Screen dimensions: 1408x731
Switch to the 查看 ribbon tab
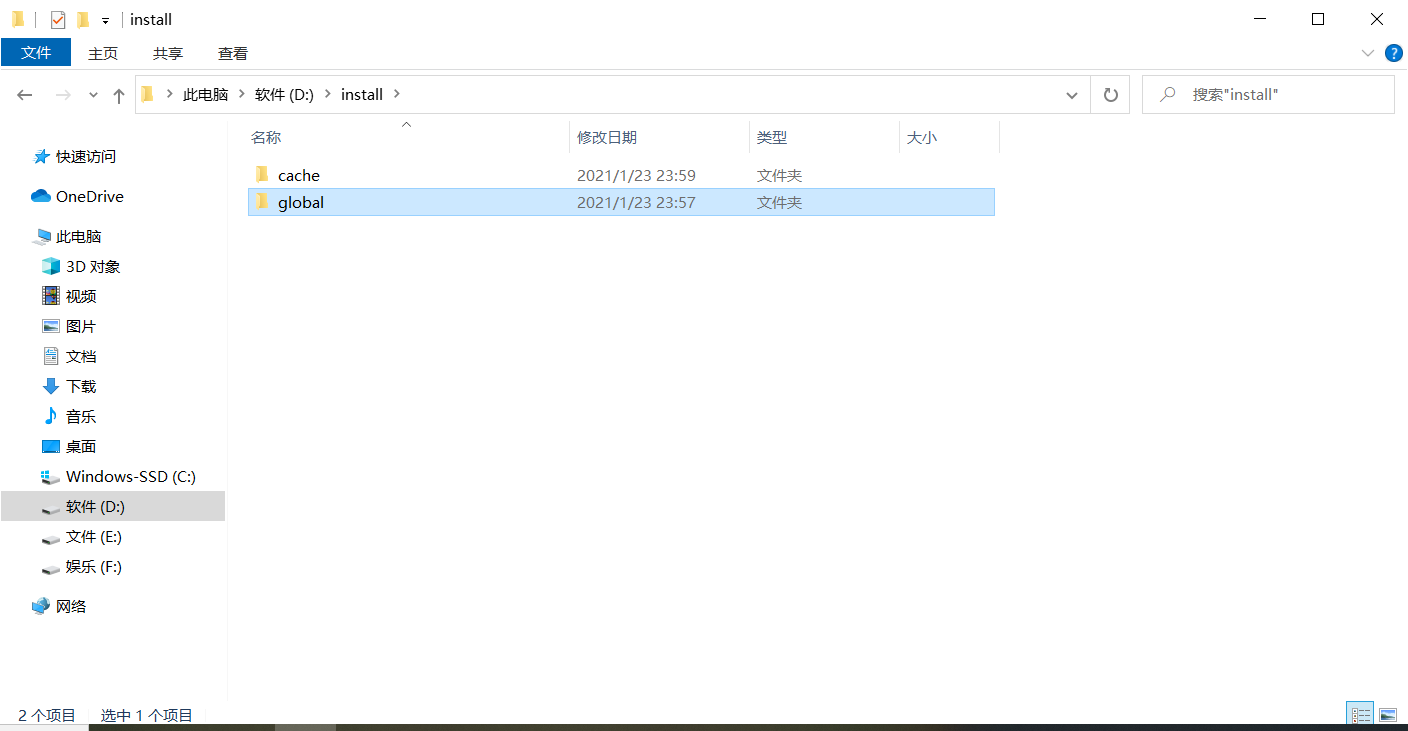pyautogui.click(x=232, y=53)
